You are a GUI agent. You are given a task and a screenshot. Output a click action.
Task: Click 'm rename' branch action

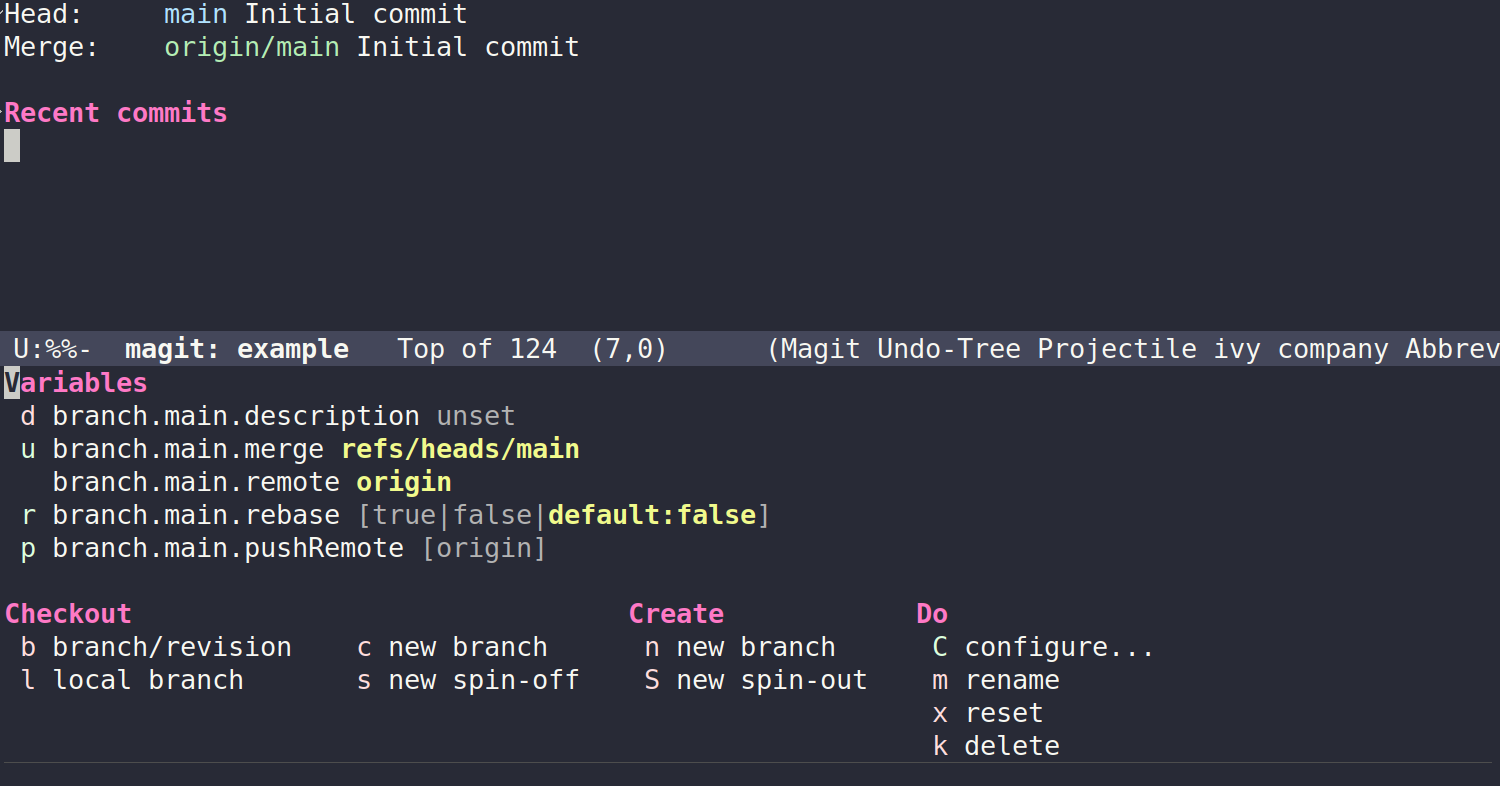(996, 680)
